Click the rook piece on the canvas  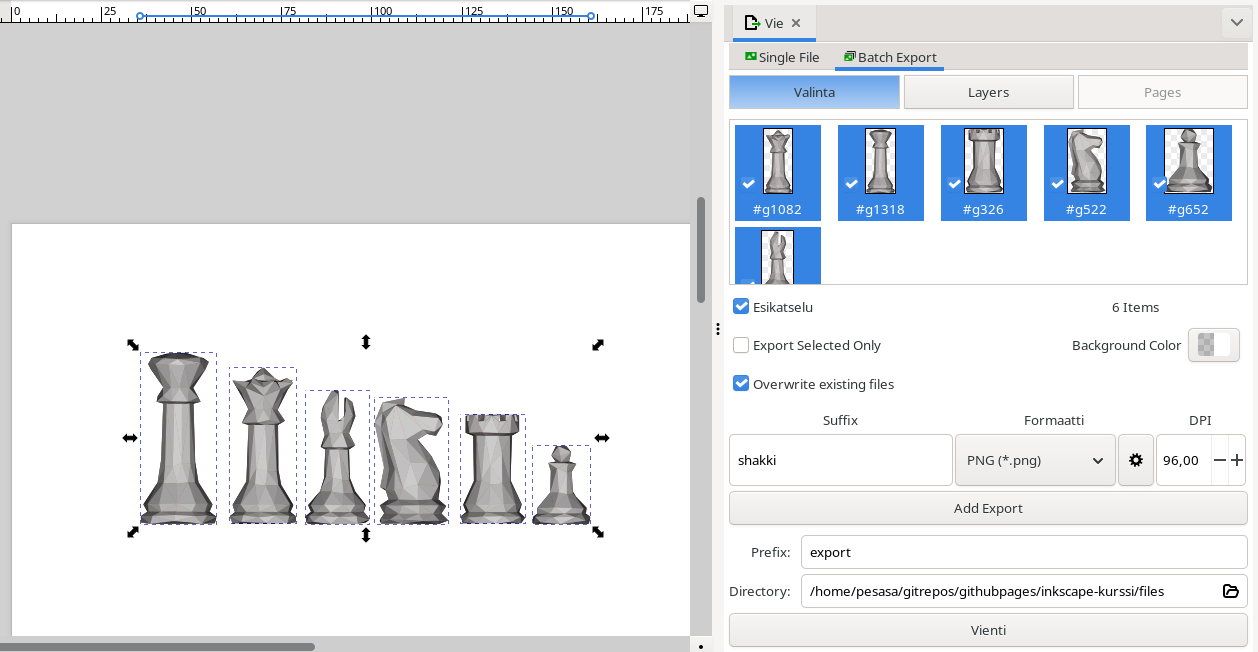click(x=493, y=469)
